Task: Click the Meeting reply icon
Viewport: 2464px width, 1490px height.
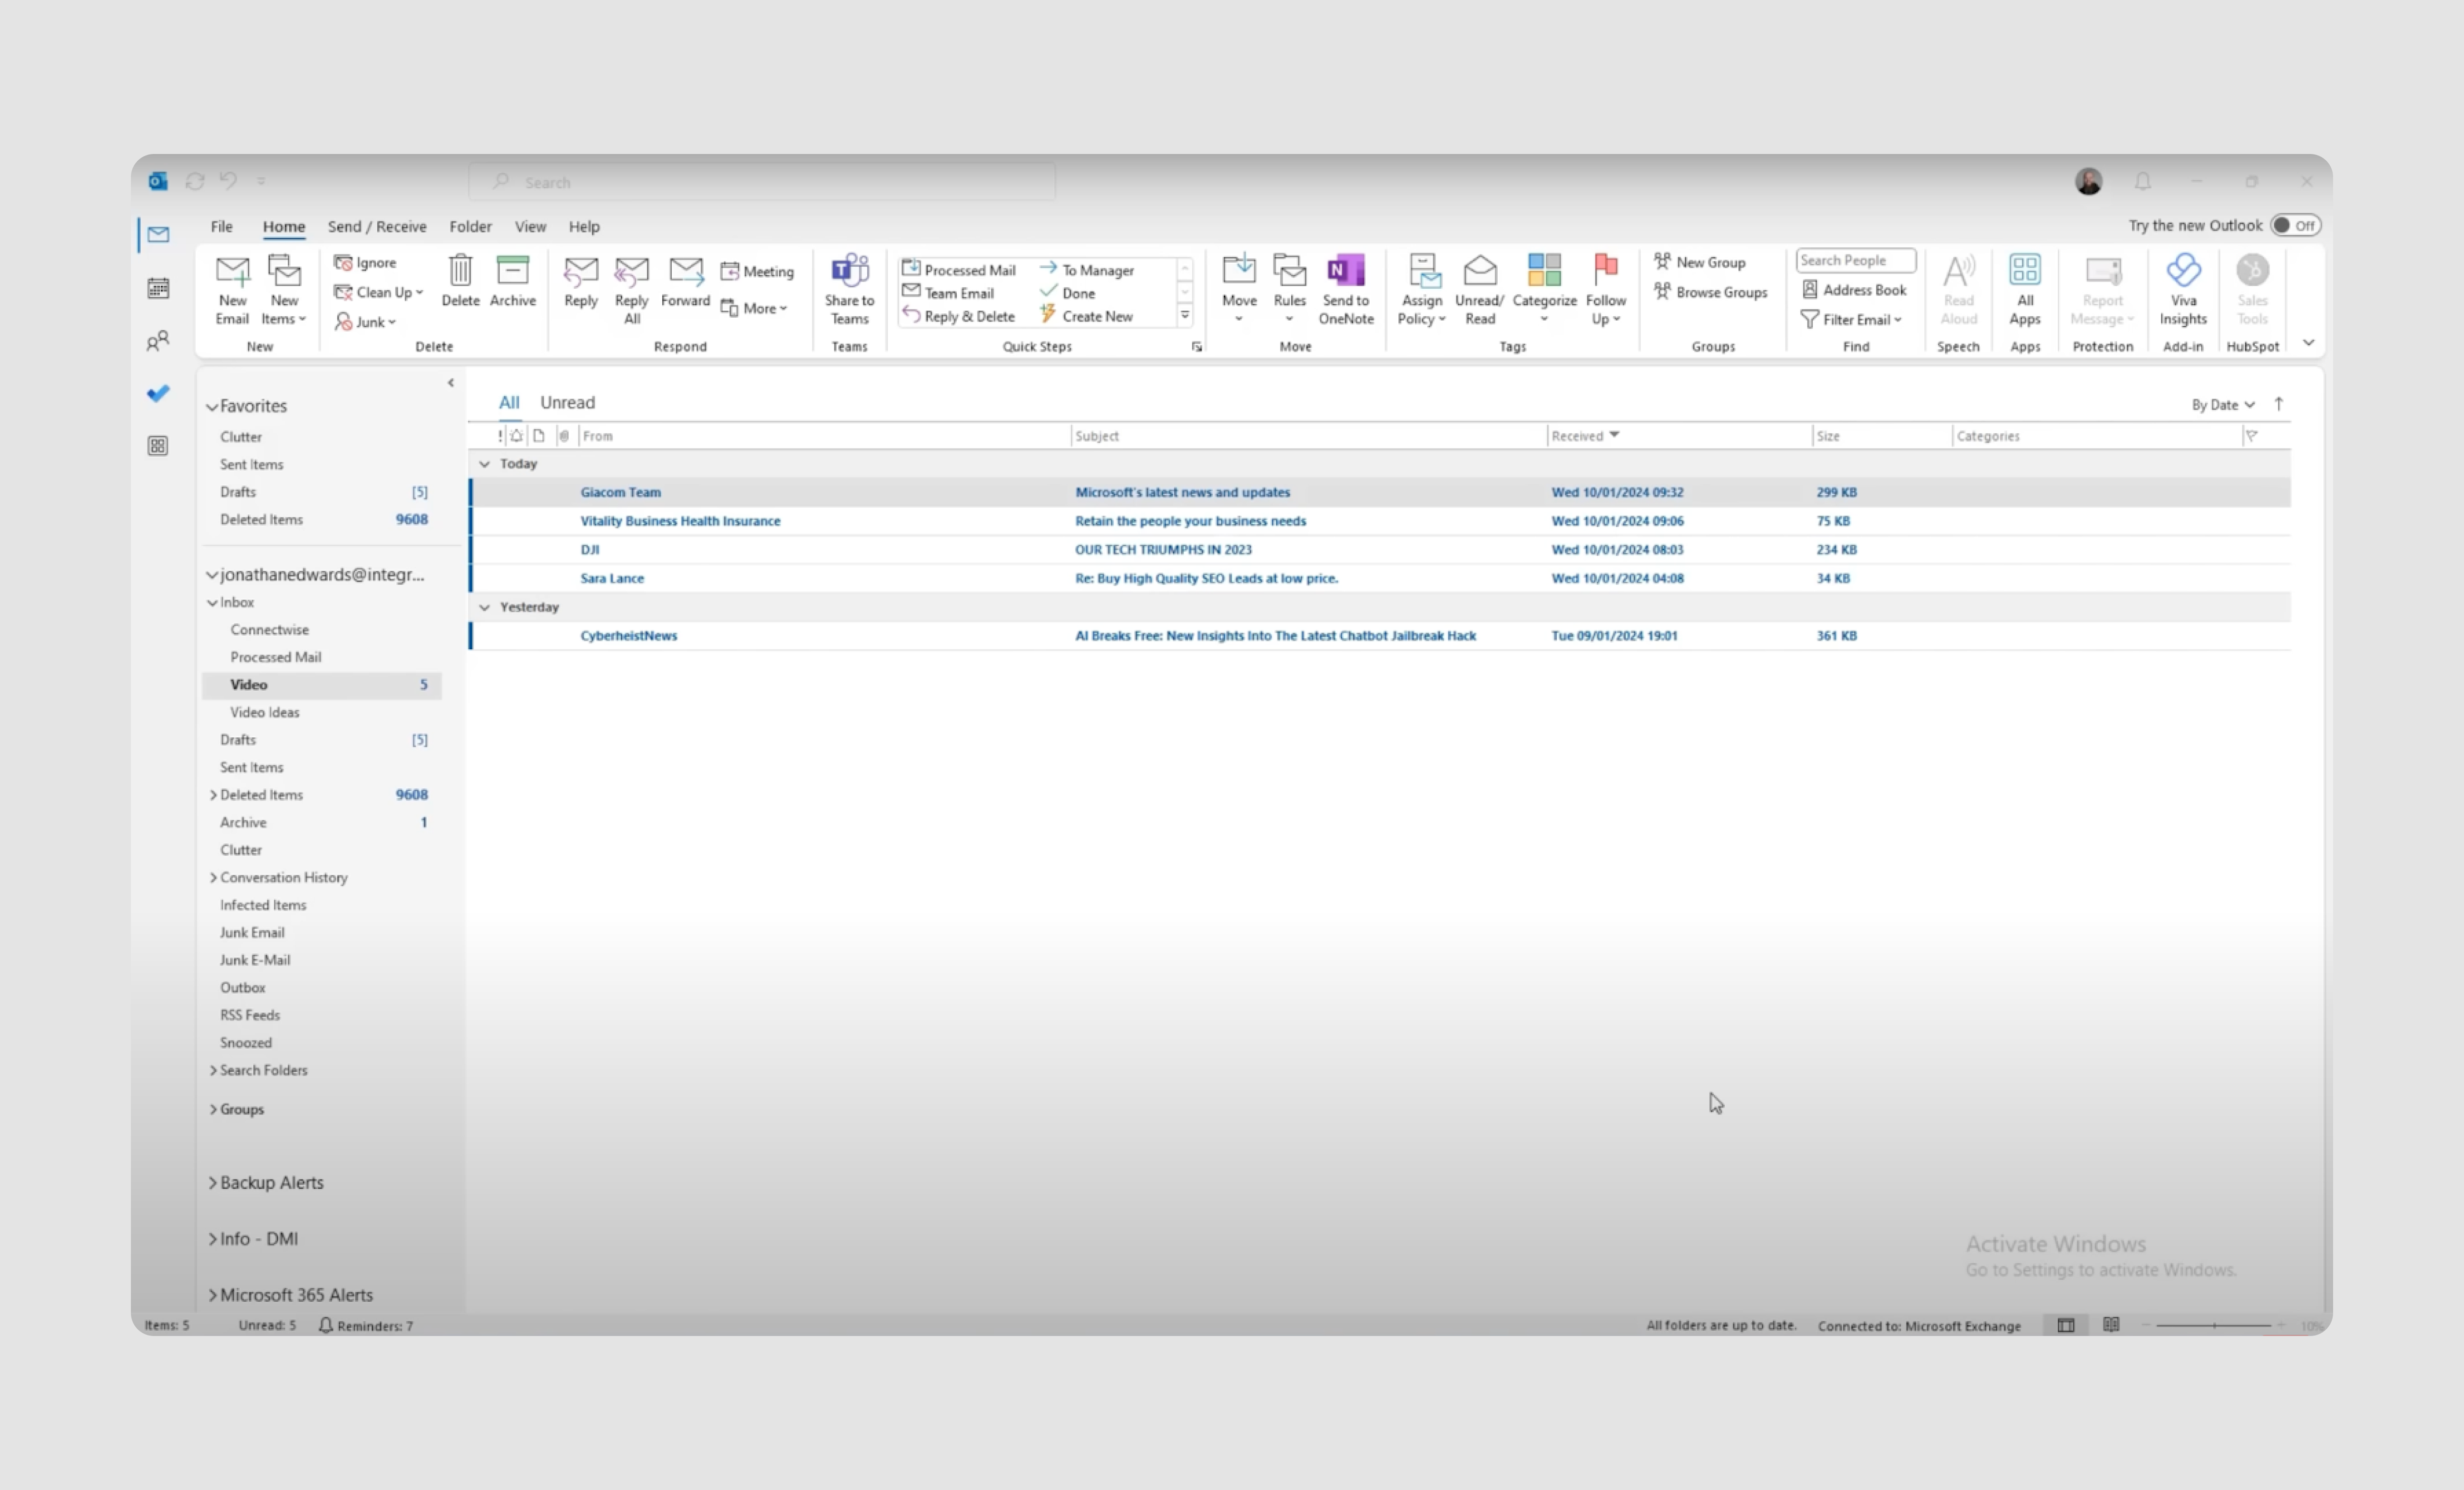Action: pyautogui.click(x=730, y=271)
